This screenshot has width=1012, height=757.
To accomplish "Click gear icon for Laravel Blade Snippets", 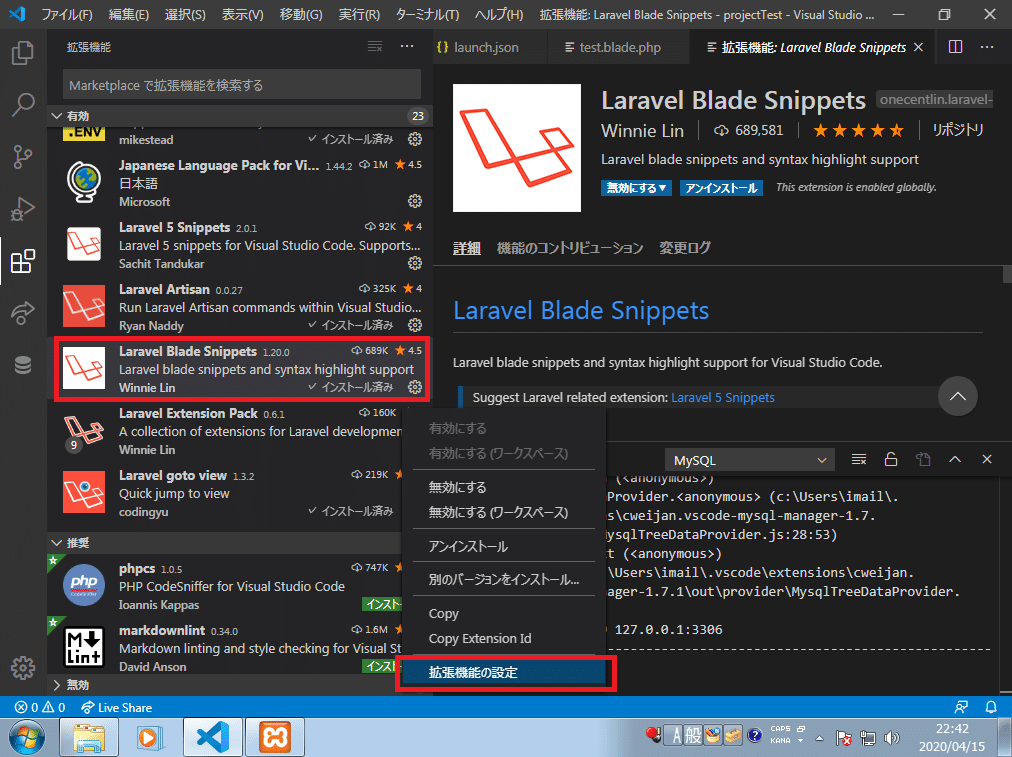I will tap(415, 387).
